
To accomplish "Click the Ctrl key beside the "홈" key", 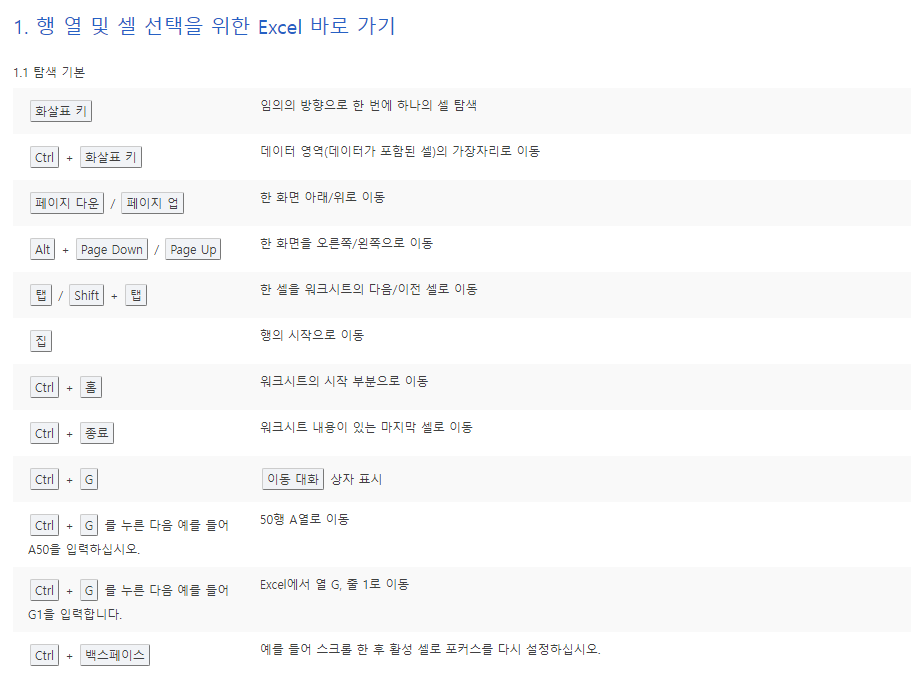I will point(44,387).
